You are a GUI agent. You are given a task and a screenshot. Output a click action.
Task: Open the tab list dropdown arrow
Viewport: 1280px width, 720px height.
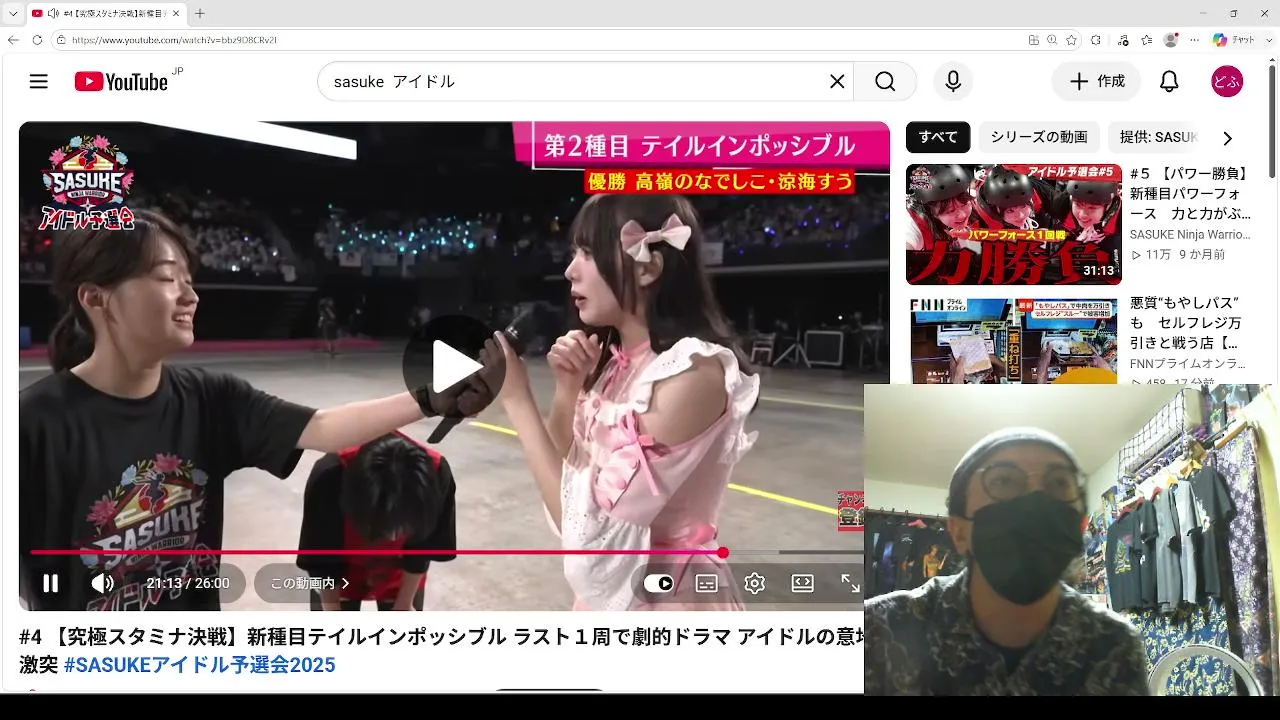click(13, 13)
